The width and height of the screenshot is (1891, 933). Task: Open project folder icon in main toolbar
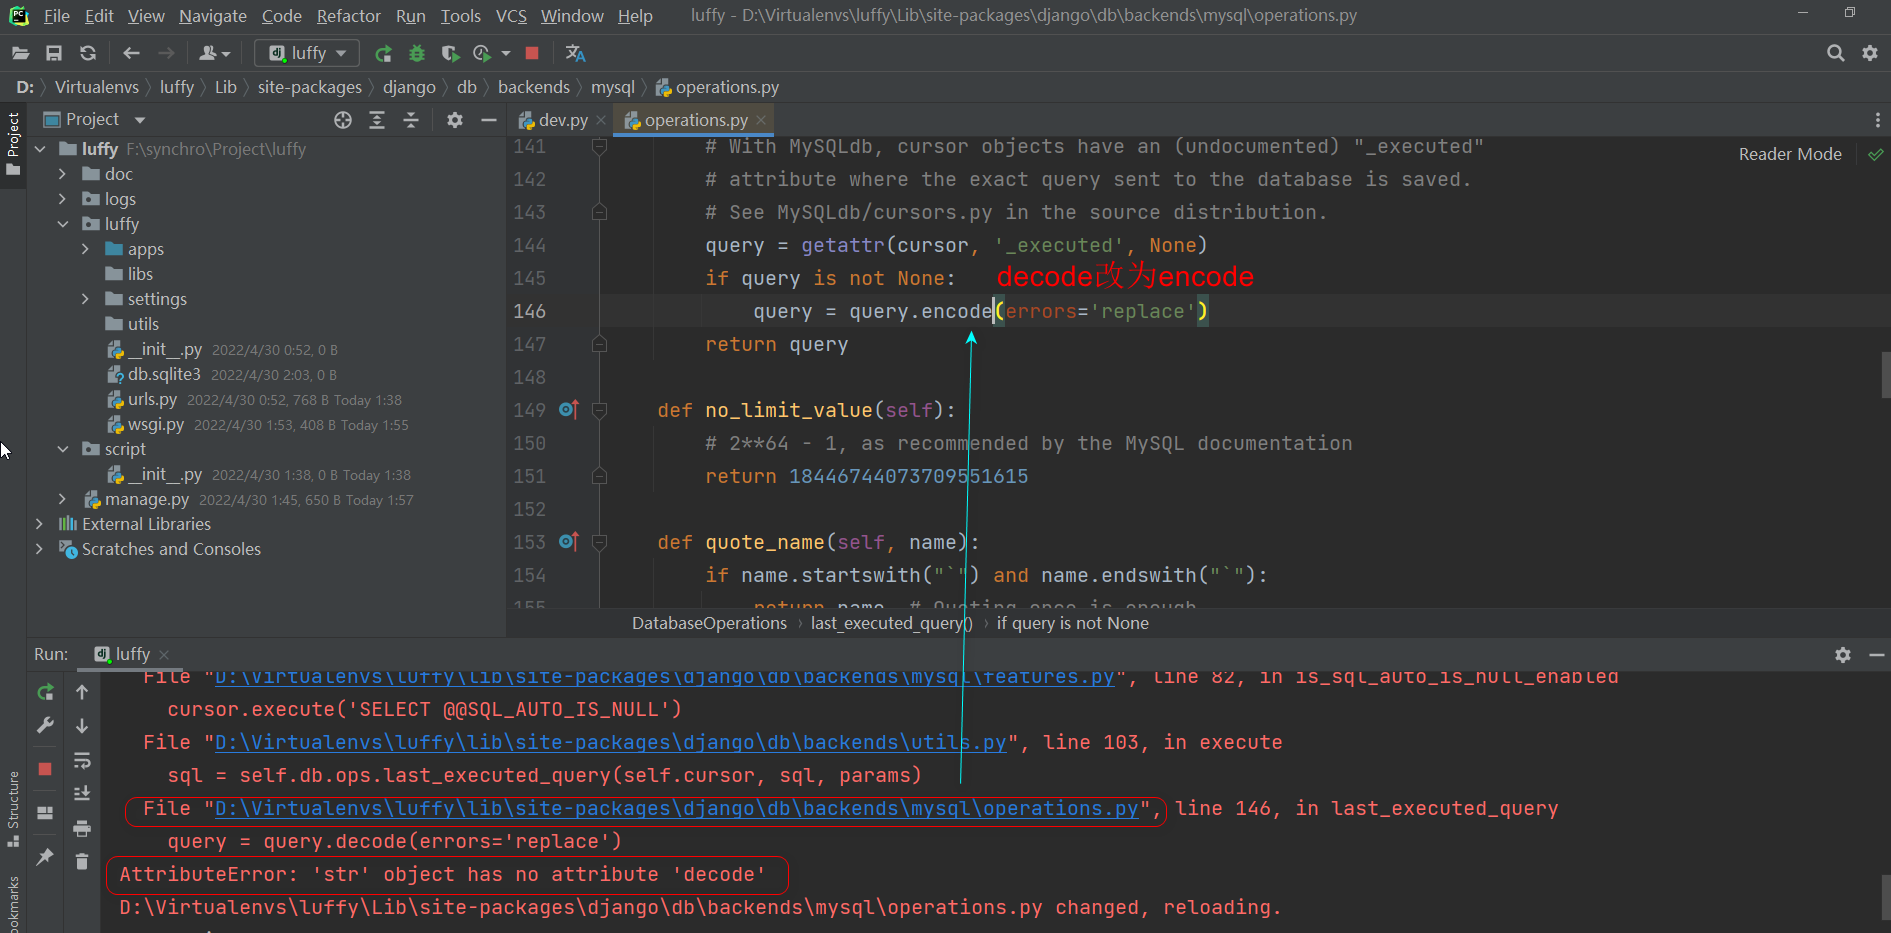click(x=20, y=53)
